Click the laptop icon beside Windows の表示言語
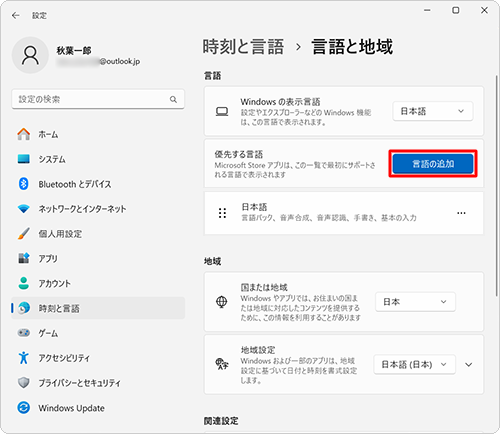Screen dimensions: 500x434 pos(222,111)
